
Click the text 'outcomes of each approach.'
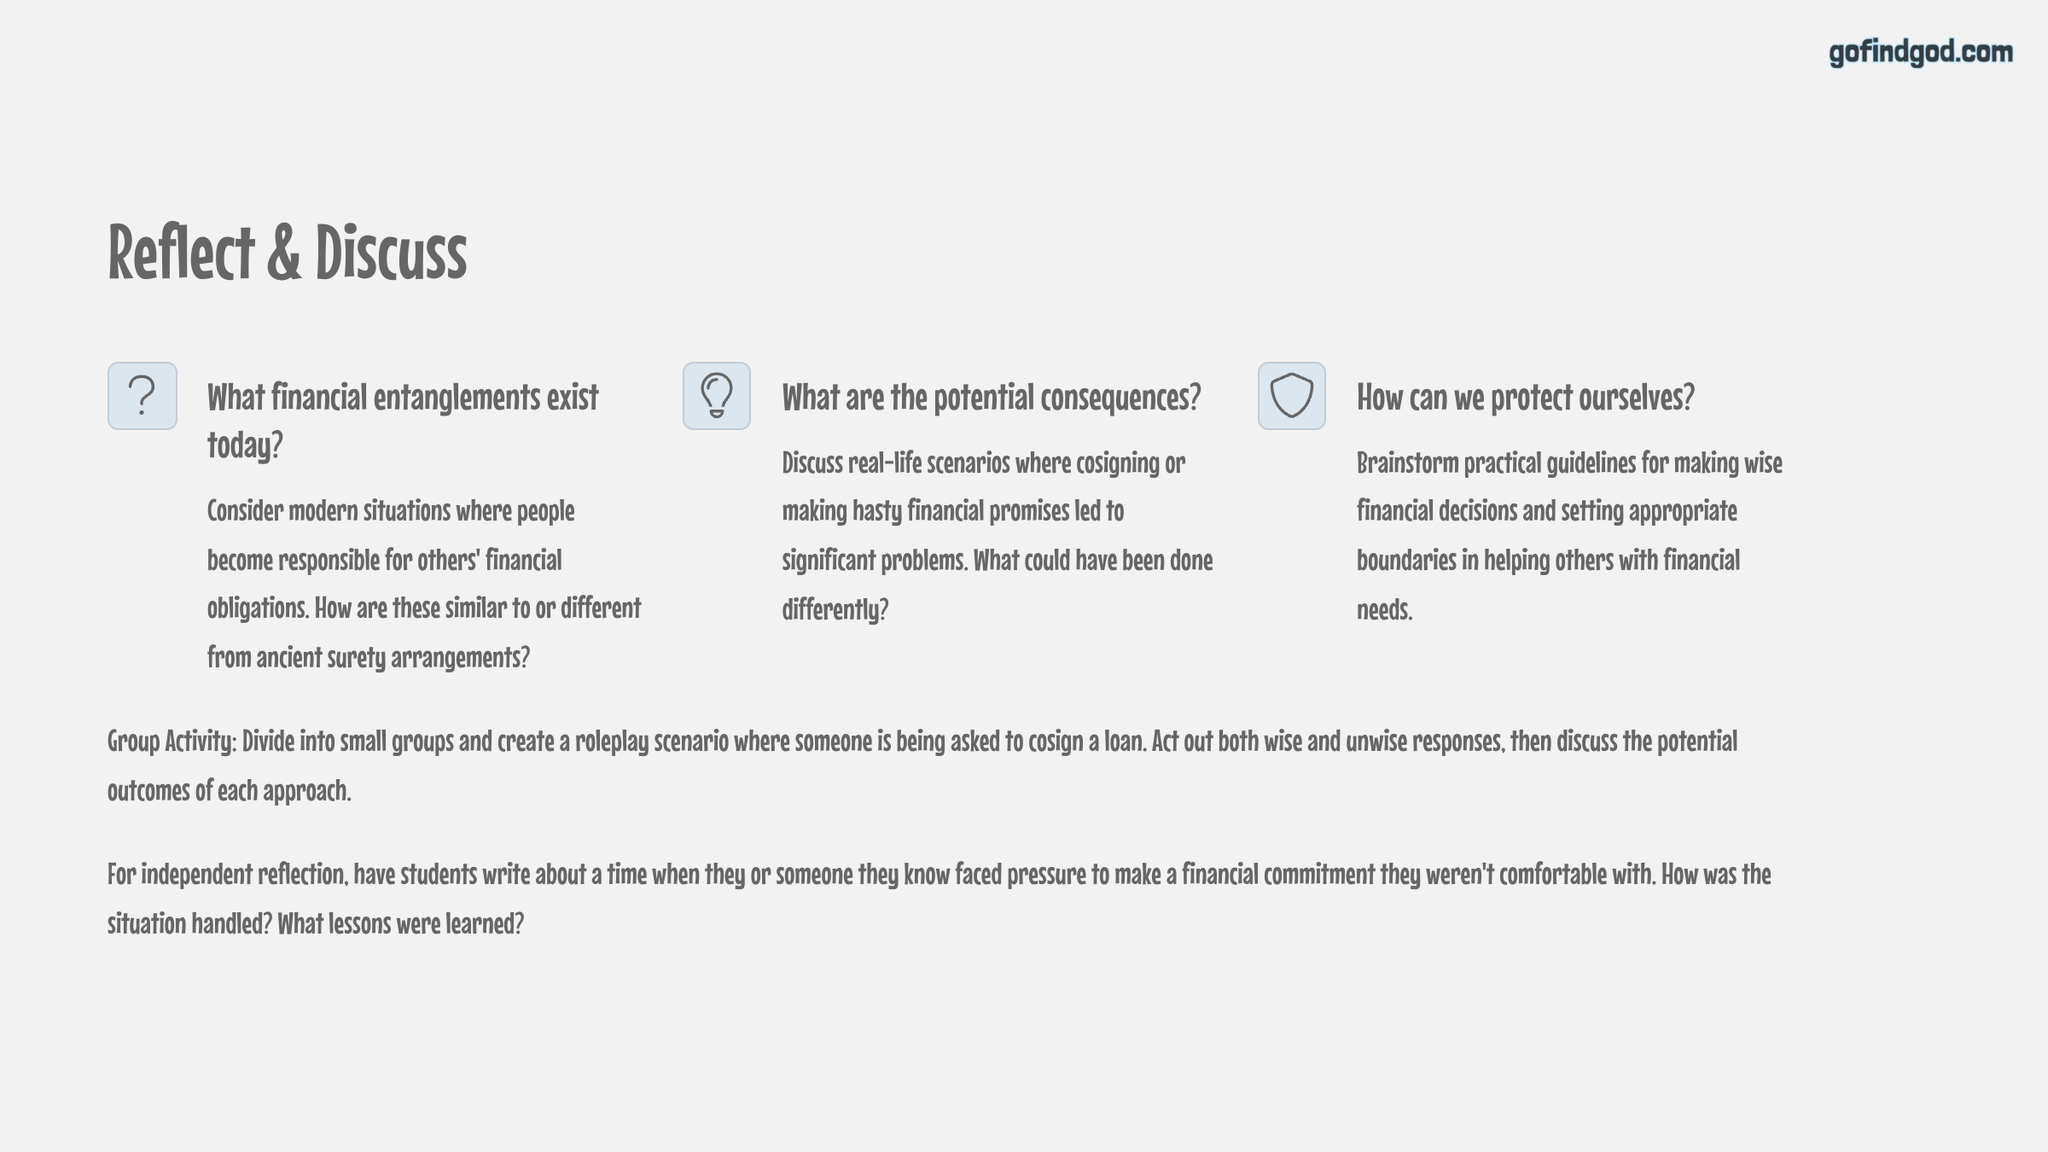click(229, 791)
